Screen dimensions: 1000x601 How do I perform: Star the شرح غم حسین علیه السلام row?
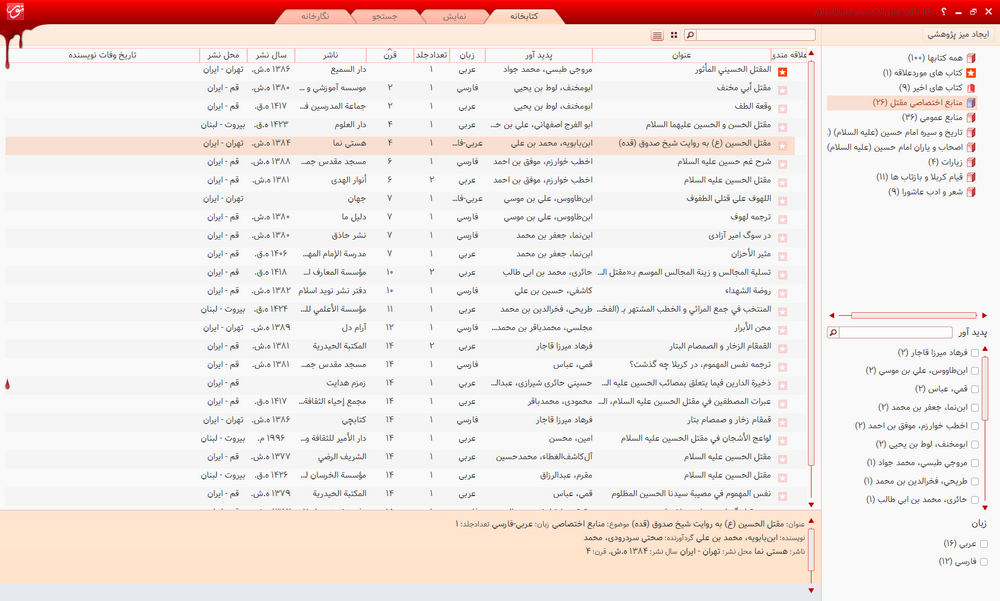click(783, 164)
